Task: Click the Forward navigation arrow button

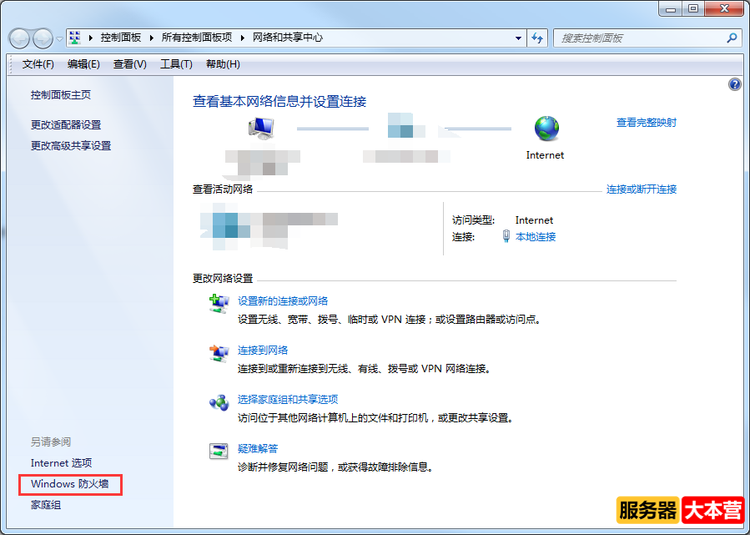Action: 43,38
